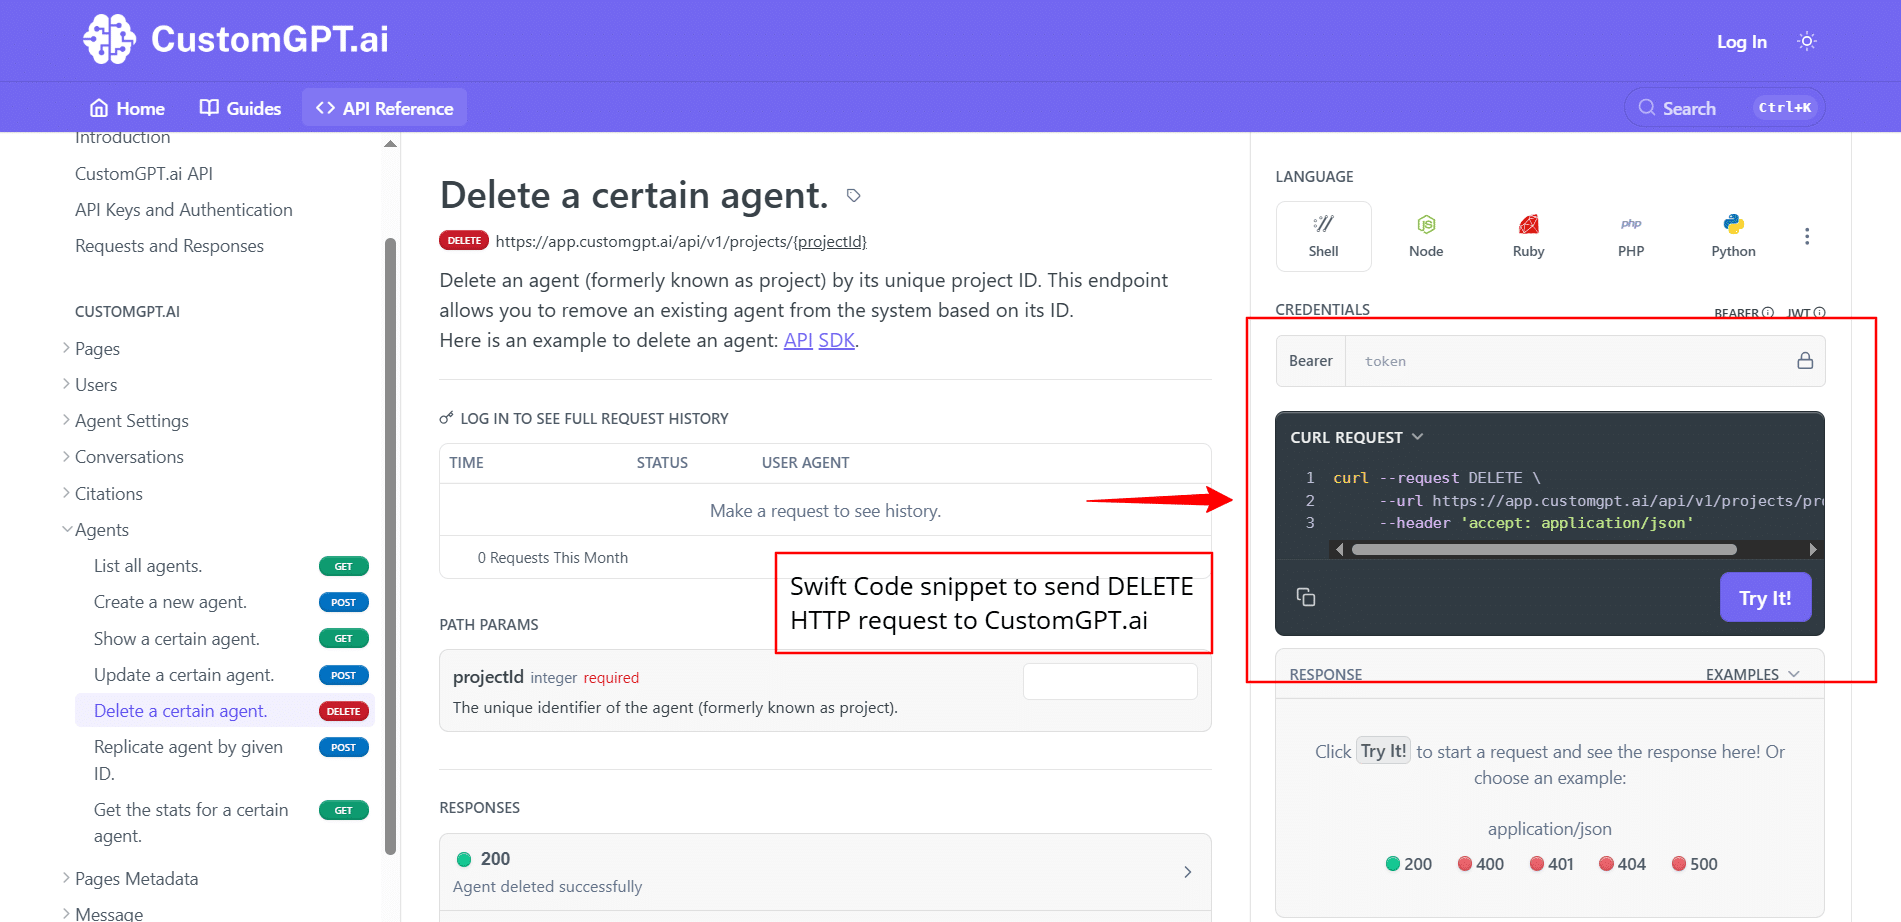The height and width of the screenshot is (922, 1901).
Task: Select the PHP language icon
Action: coord(1631,236)
